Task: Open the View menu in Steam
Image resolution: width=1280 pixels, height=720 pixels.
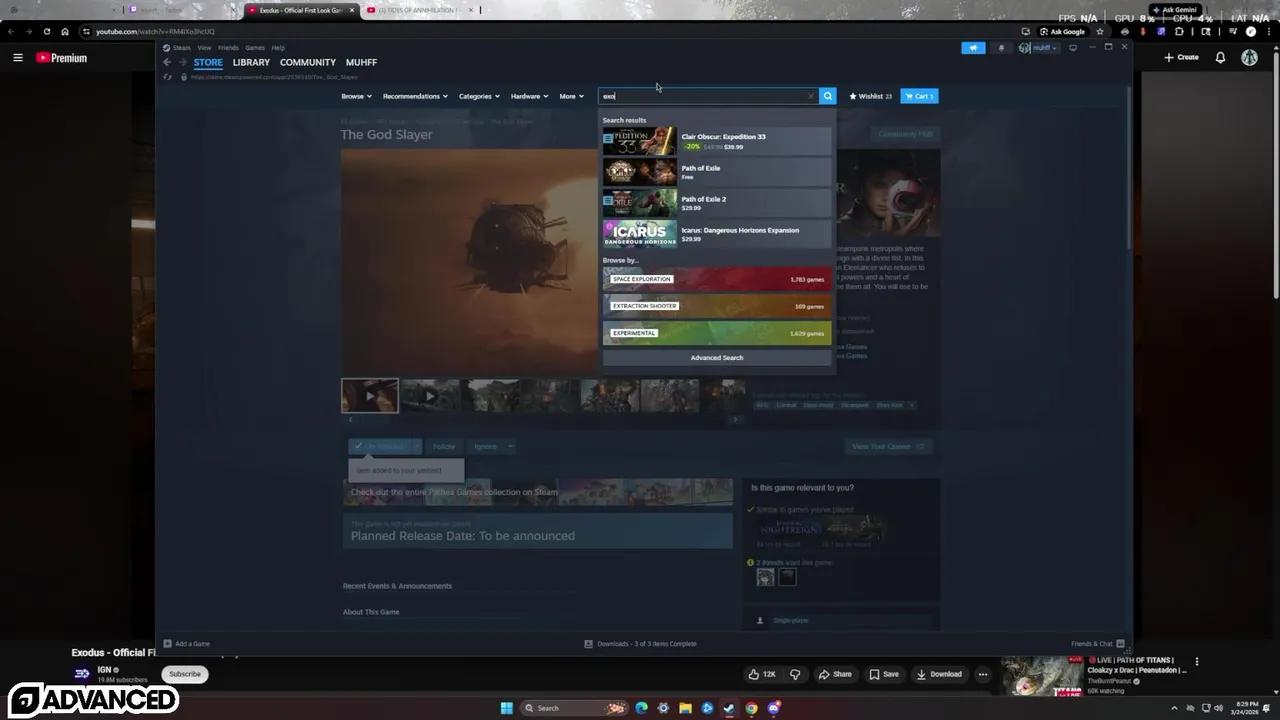Action: click(x=204, y=48)
